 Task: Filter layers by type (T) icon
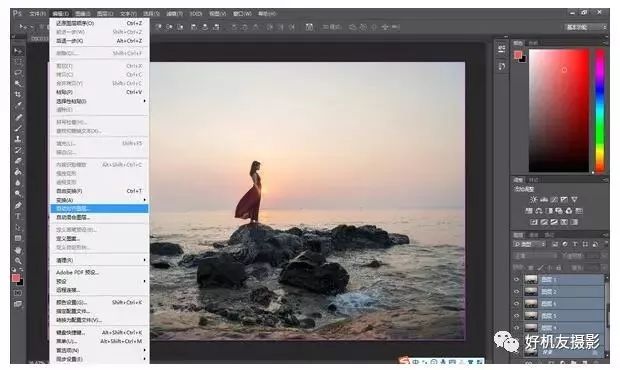[x=575, y=244]
